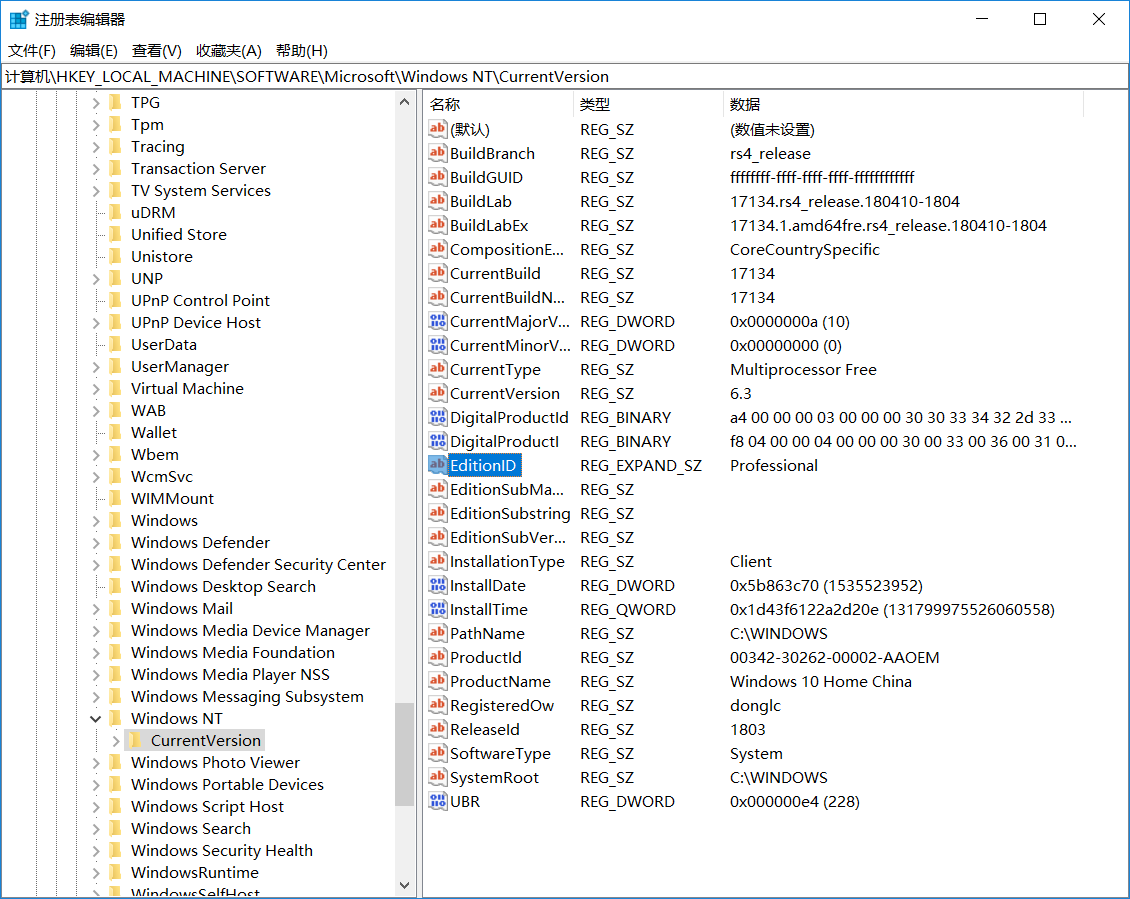Expand the UPnP Device Host key
1130x899 pixels.
click(96, 323)
